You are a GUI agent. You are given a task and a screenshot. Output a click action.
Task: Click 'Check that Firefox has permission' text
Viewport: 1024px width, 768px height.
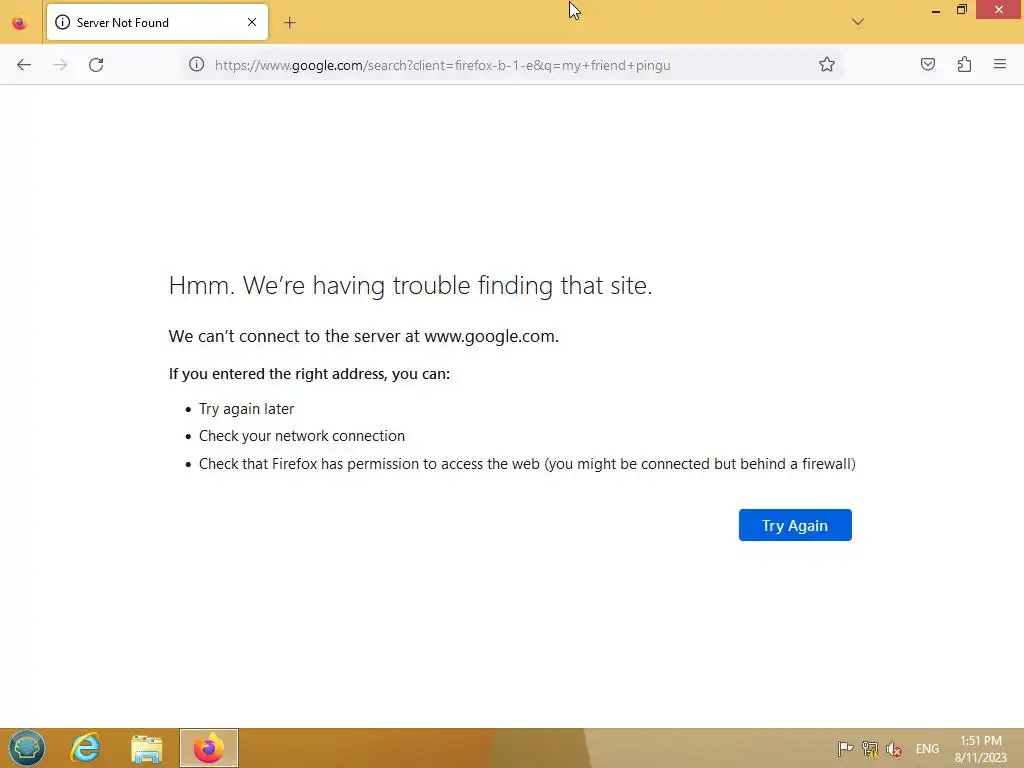[x=527, y=464]
